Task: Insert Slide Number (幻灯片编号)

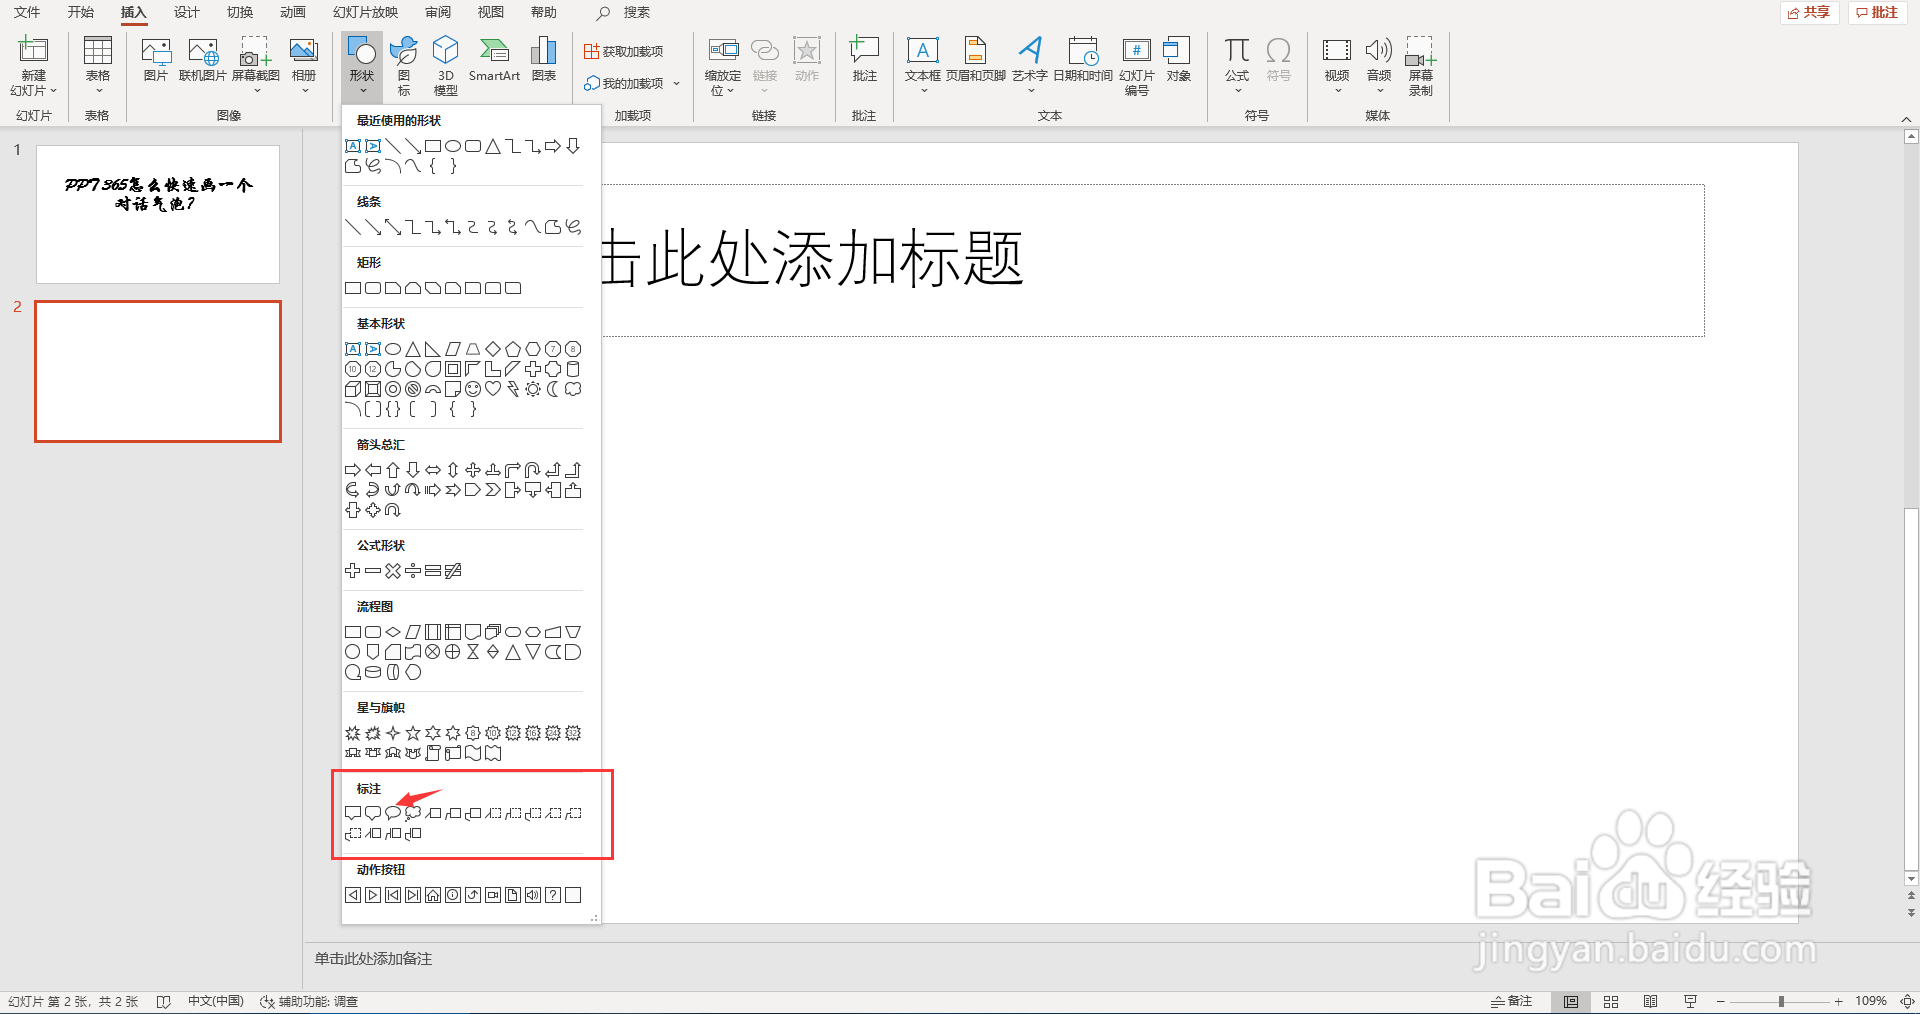Action: pos(1137,66)
